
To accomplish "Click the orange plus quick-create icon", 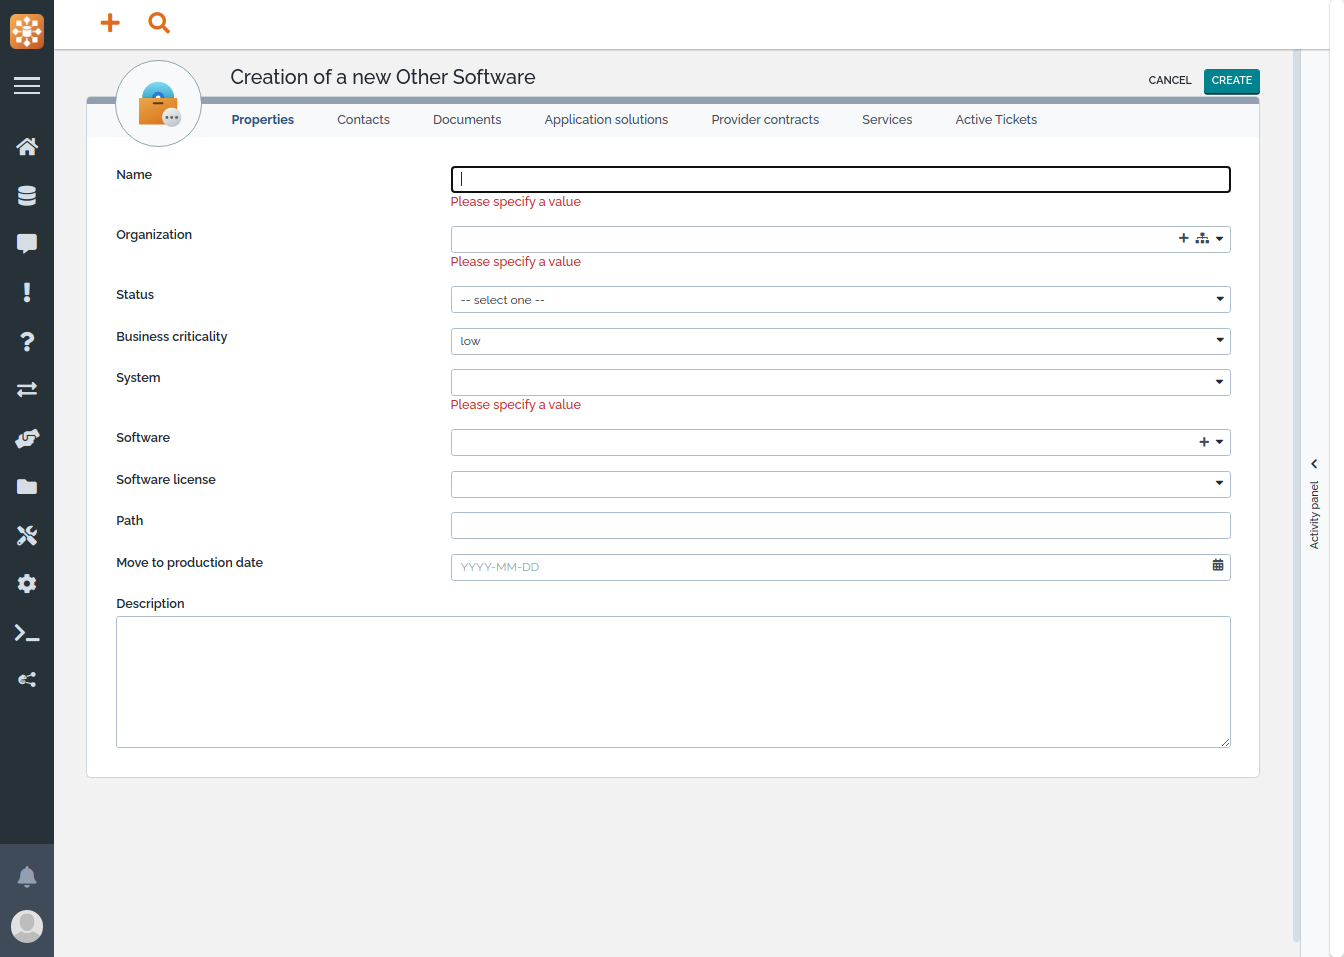I will 110,22.
